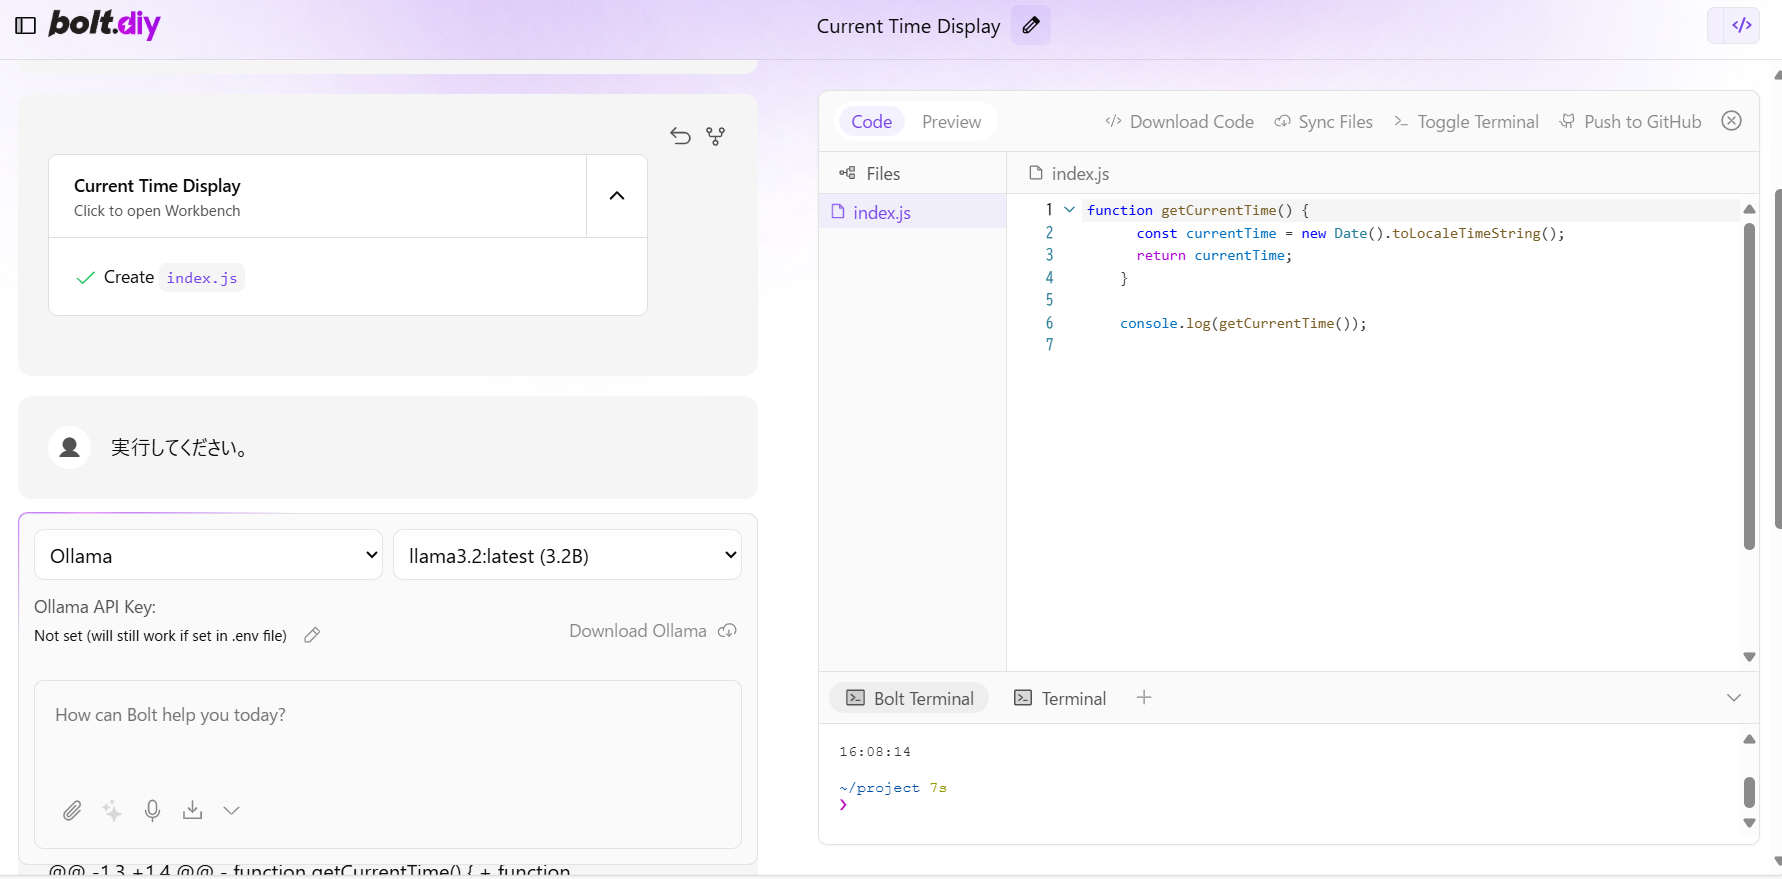The height and width of the screenshot is (879, 1782).
Task: Collapse the artifact actions chevron
Action: click(617, 196)
